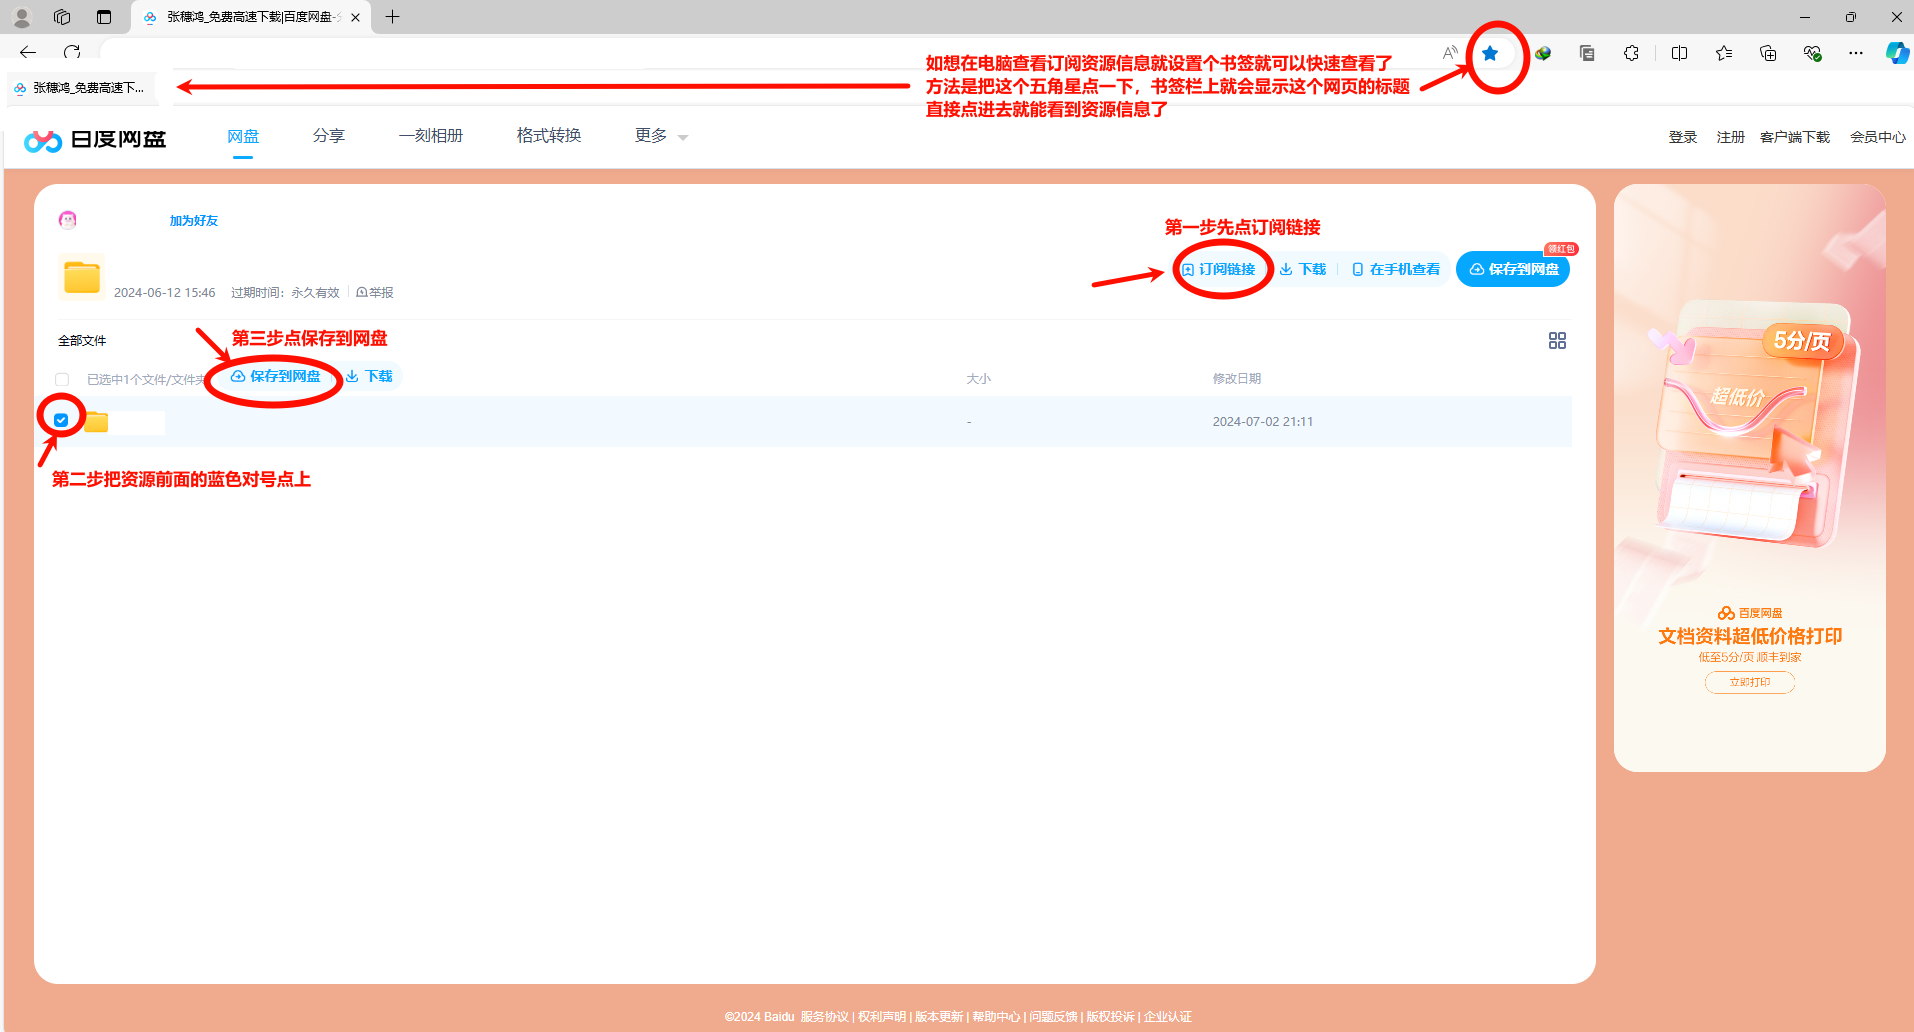The width and height of the screenshot is (1914, 1032).
Task: Click 保存到网盘 in the file list toolbar
Action: point(276,376)
